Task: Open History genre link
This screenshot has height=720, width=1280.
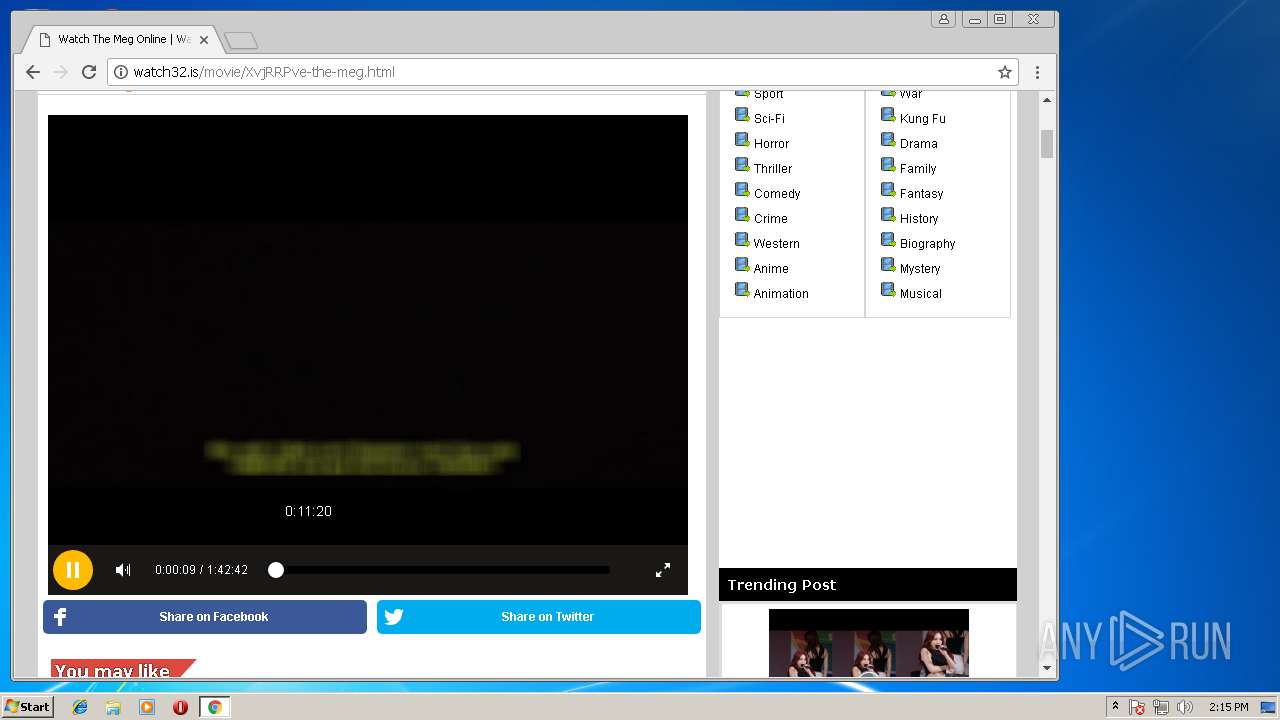Action: (x=919, y=218)
